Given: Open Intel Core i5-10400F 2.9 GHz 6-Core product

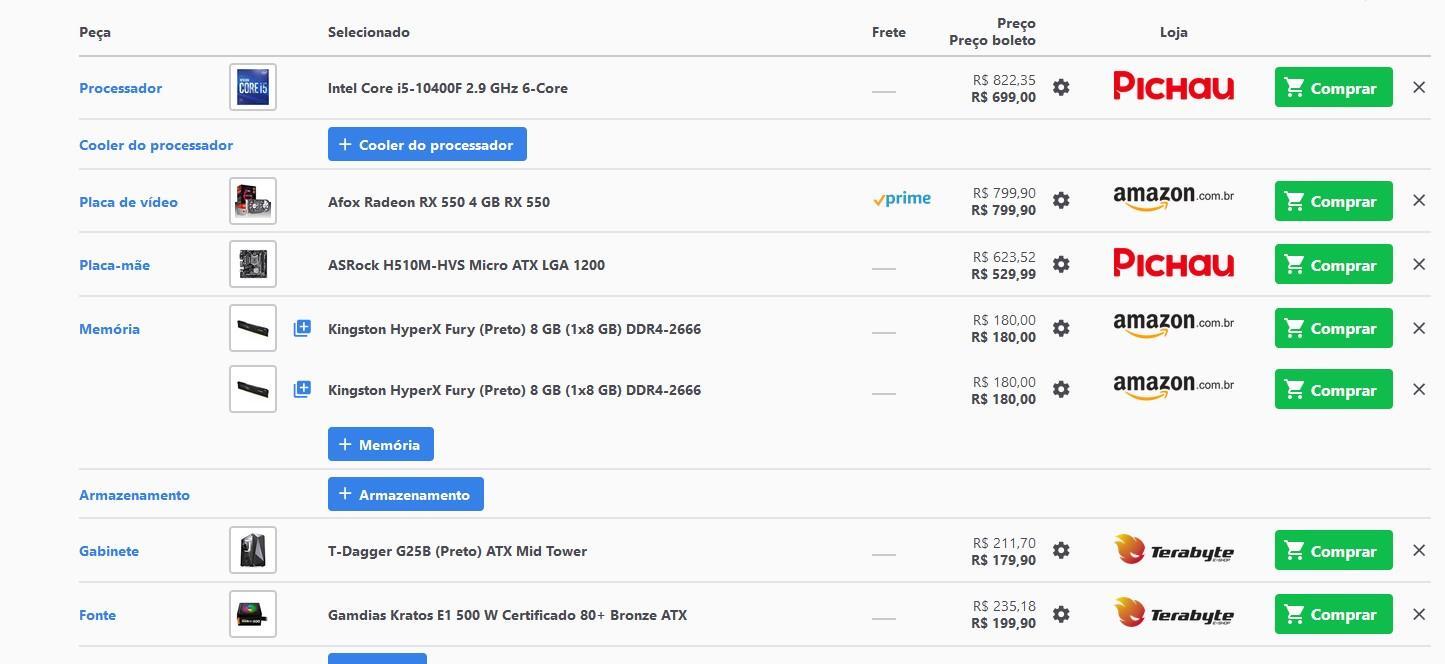Looking at the screenshot, I should pos(447,88).
